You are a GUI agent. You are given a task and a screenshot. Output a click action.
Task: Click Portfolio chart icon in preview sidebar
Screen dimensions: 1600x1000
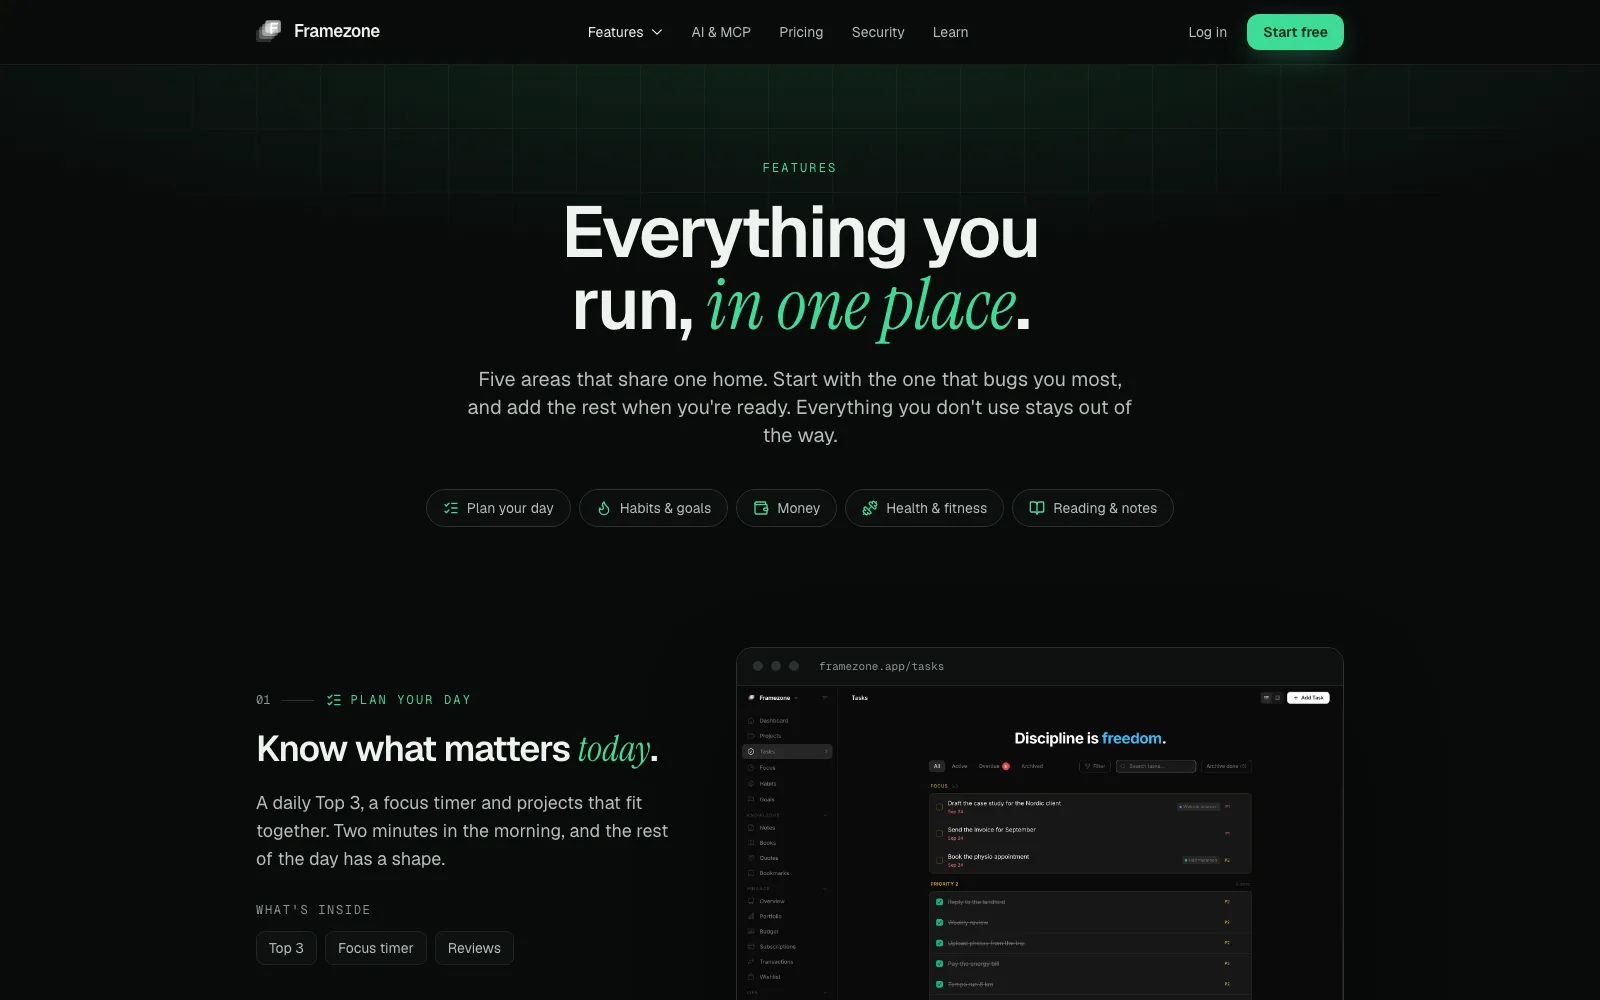pos(751,916)
